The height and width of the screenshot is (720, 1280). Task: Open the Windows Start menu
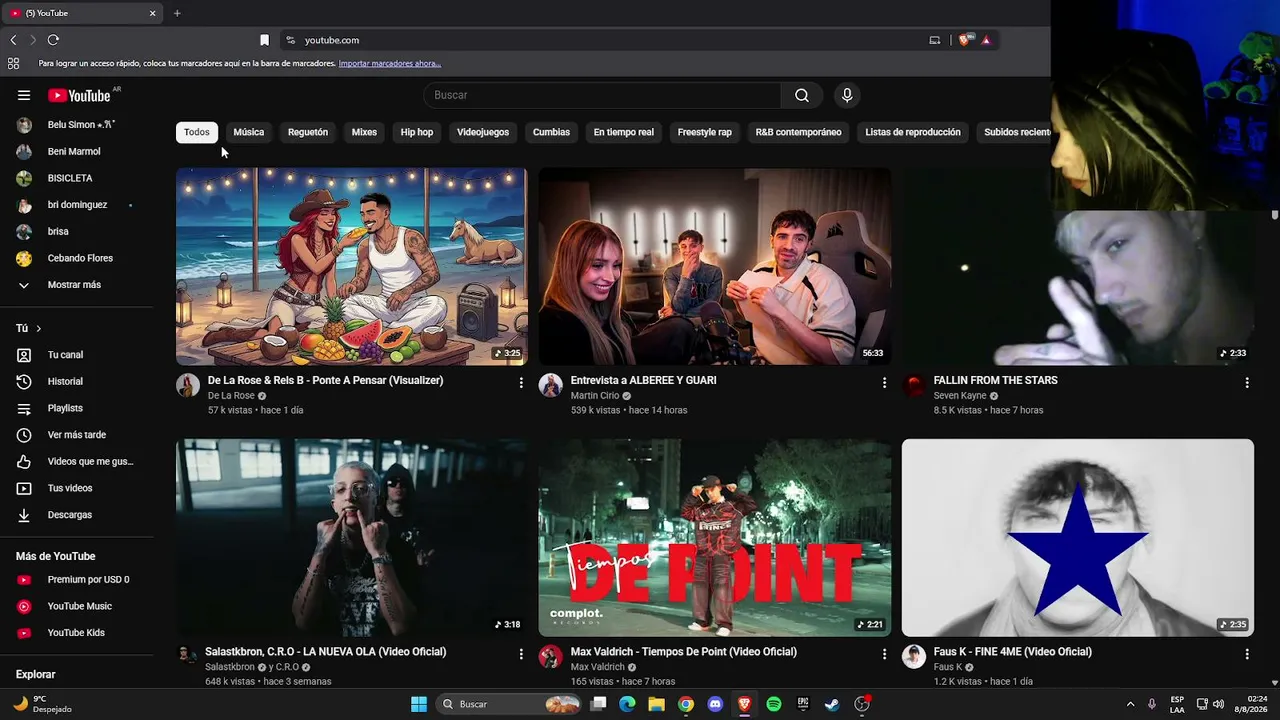[x=419, y=704]
